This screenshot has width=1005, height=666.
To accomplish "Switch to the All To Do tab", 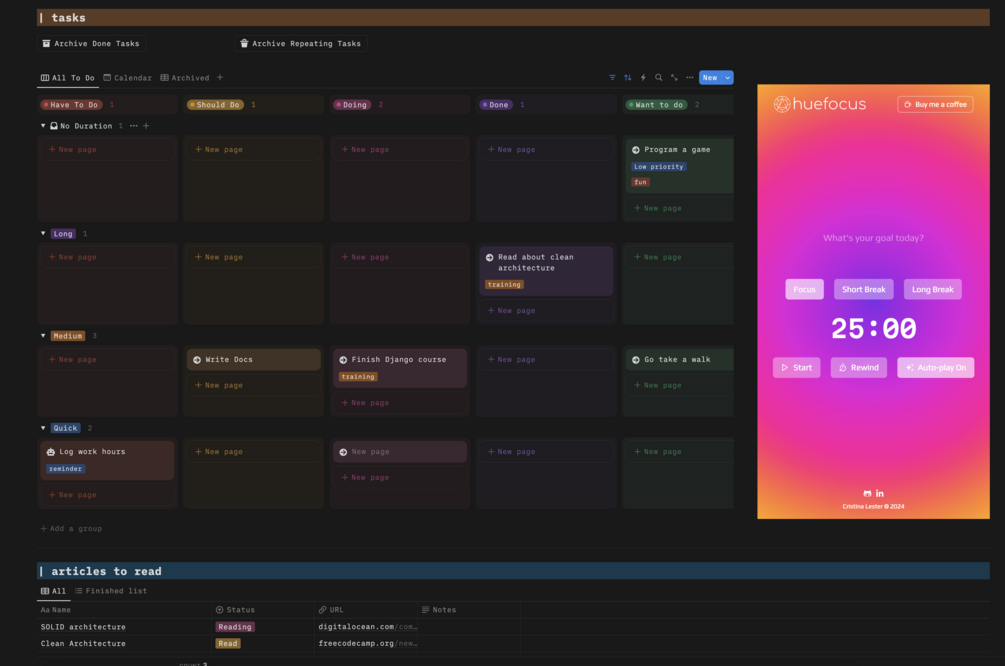I will 67,78.
